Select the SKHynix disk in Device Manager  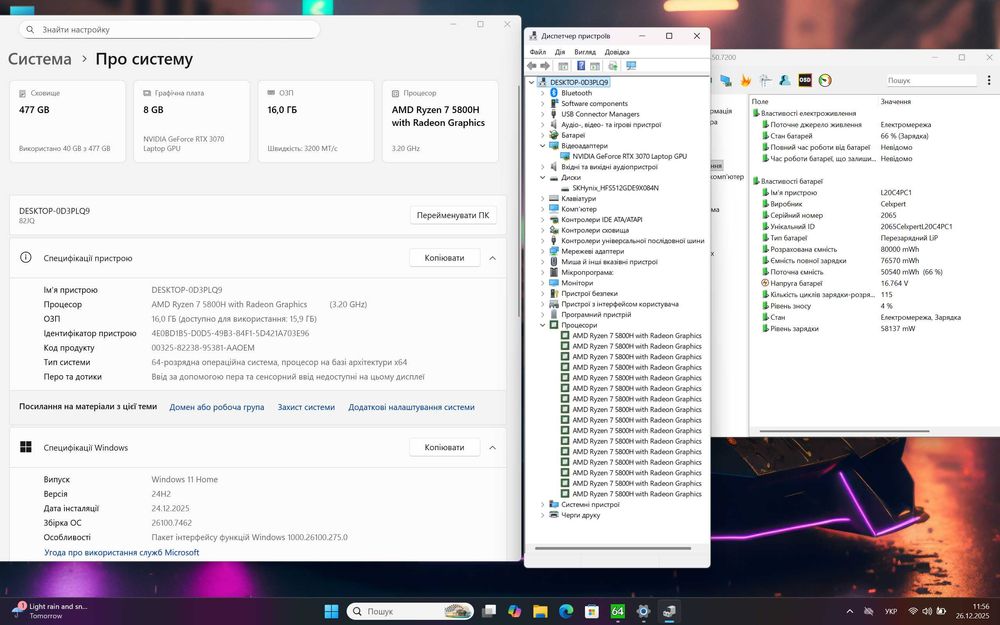pyautogui.click(x=615, y=188)
